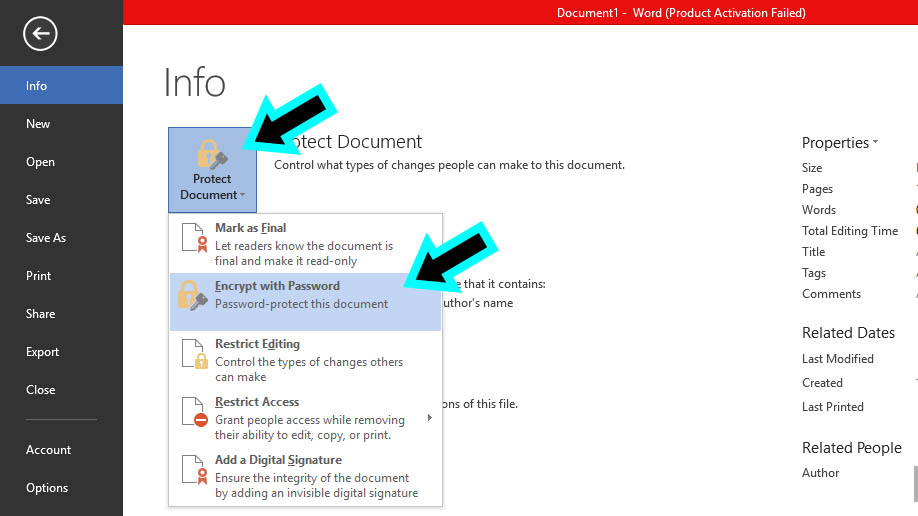Open the Account page
The image size is (918, 516).
[x=48, y=450]
